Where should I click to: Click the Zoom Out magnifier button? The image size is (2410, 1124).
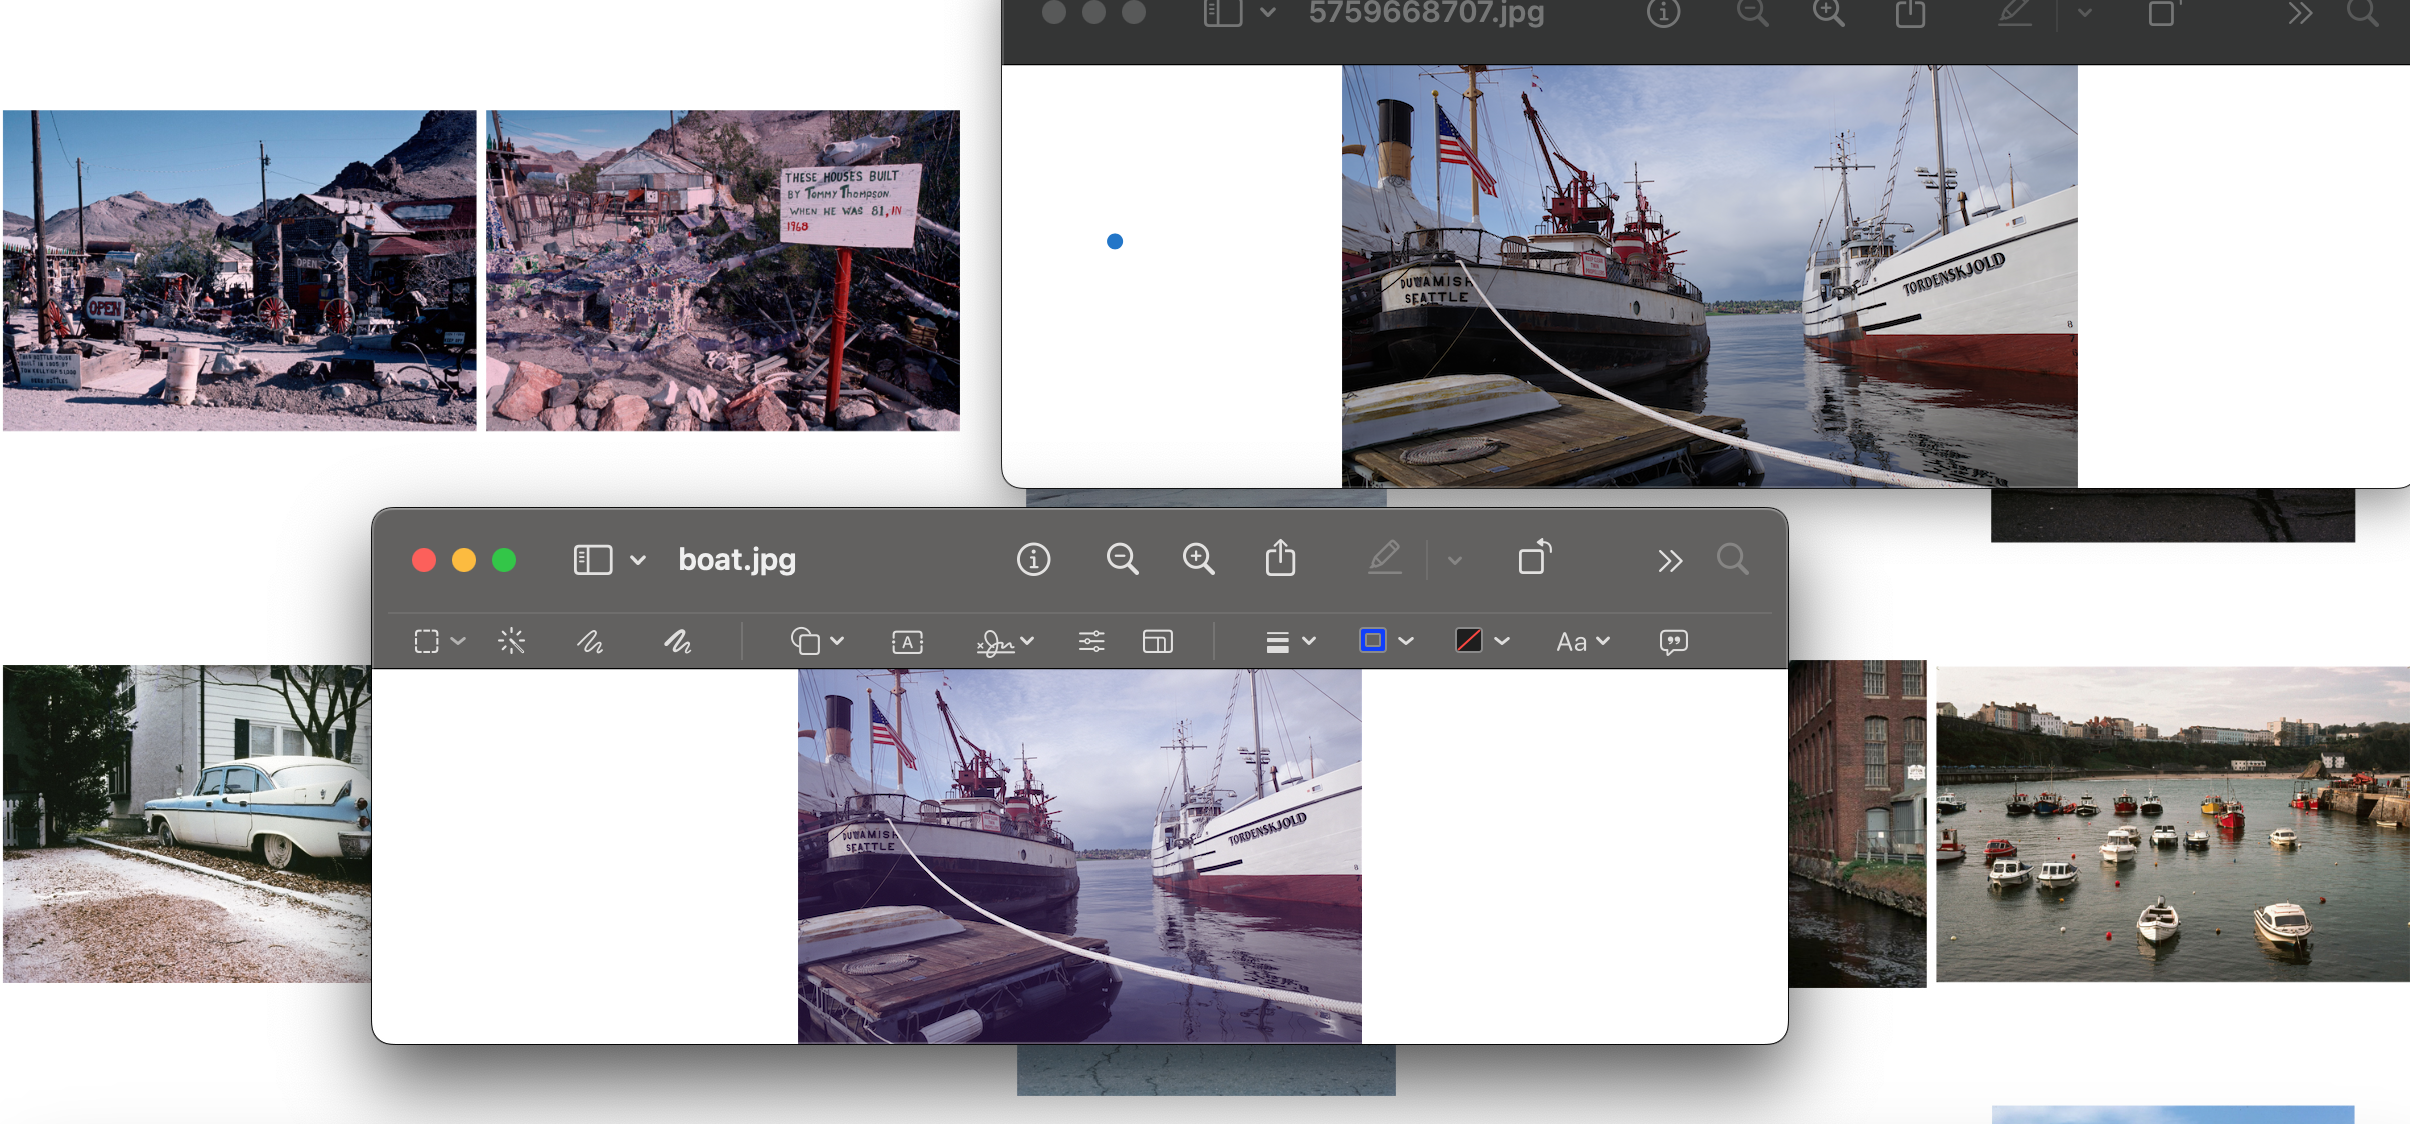pyautogui.click(x=1122, y=559)
